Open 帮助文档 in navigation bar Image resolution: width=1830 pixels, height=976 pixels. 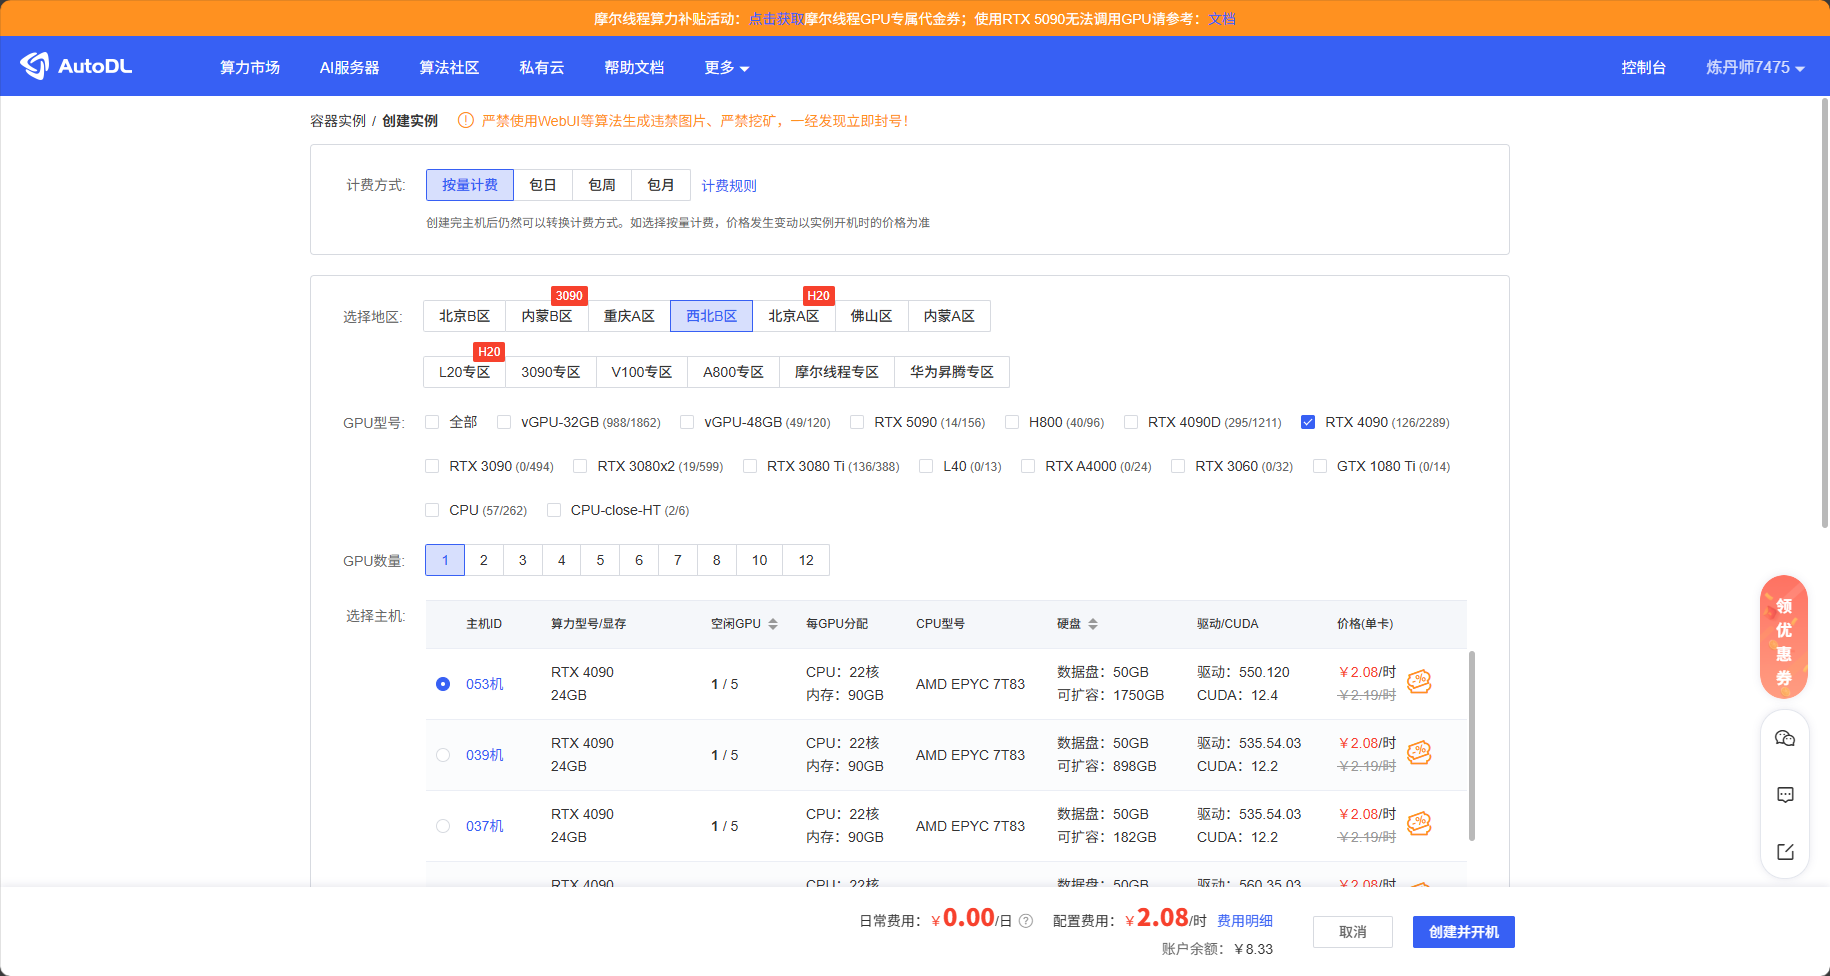(x=634, y=67)
